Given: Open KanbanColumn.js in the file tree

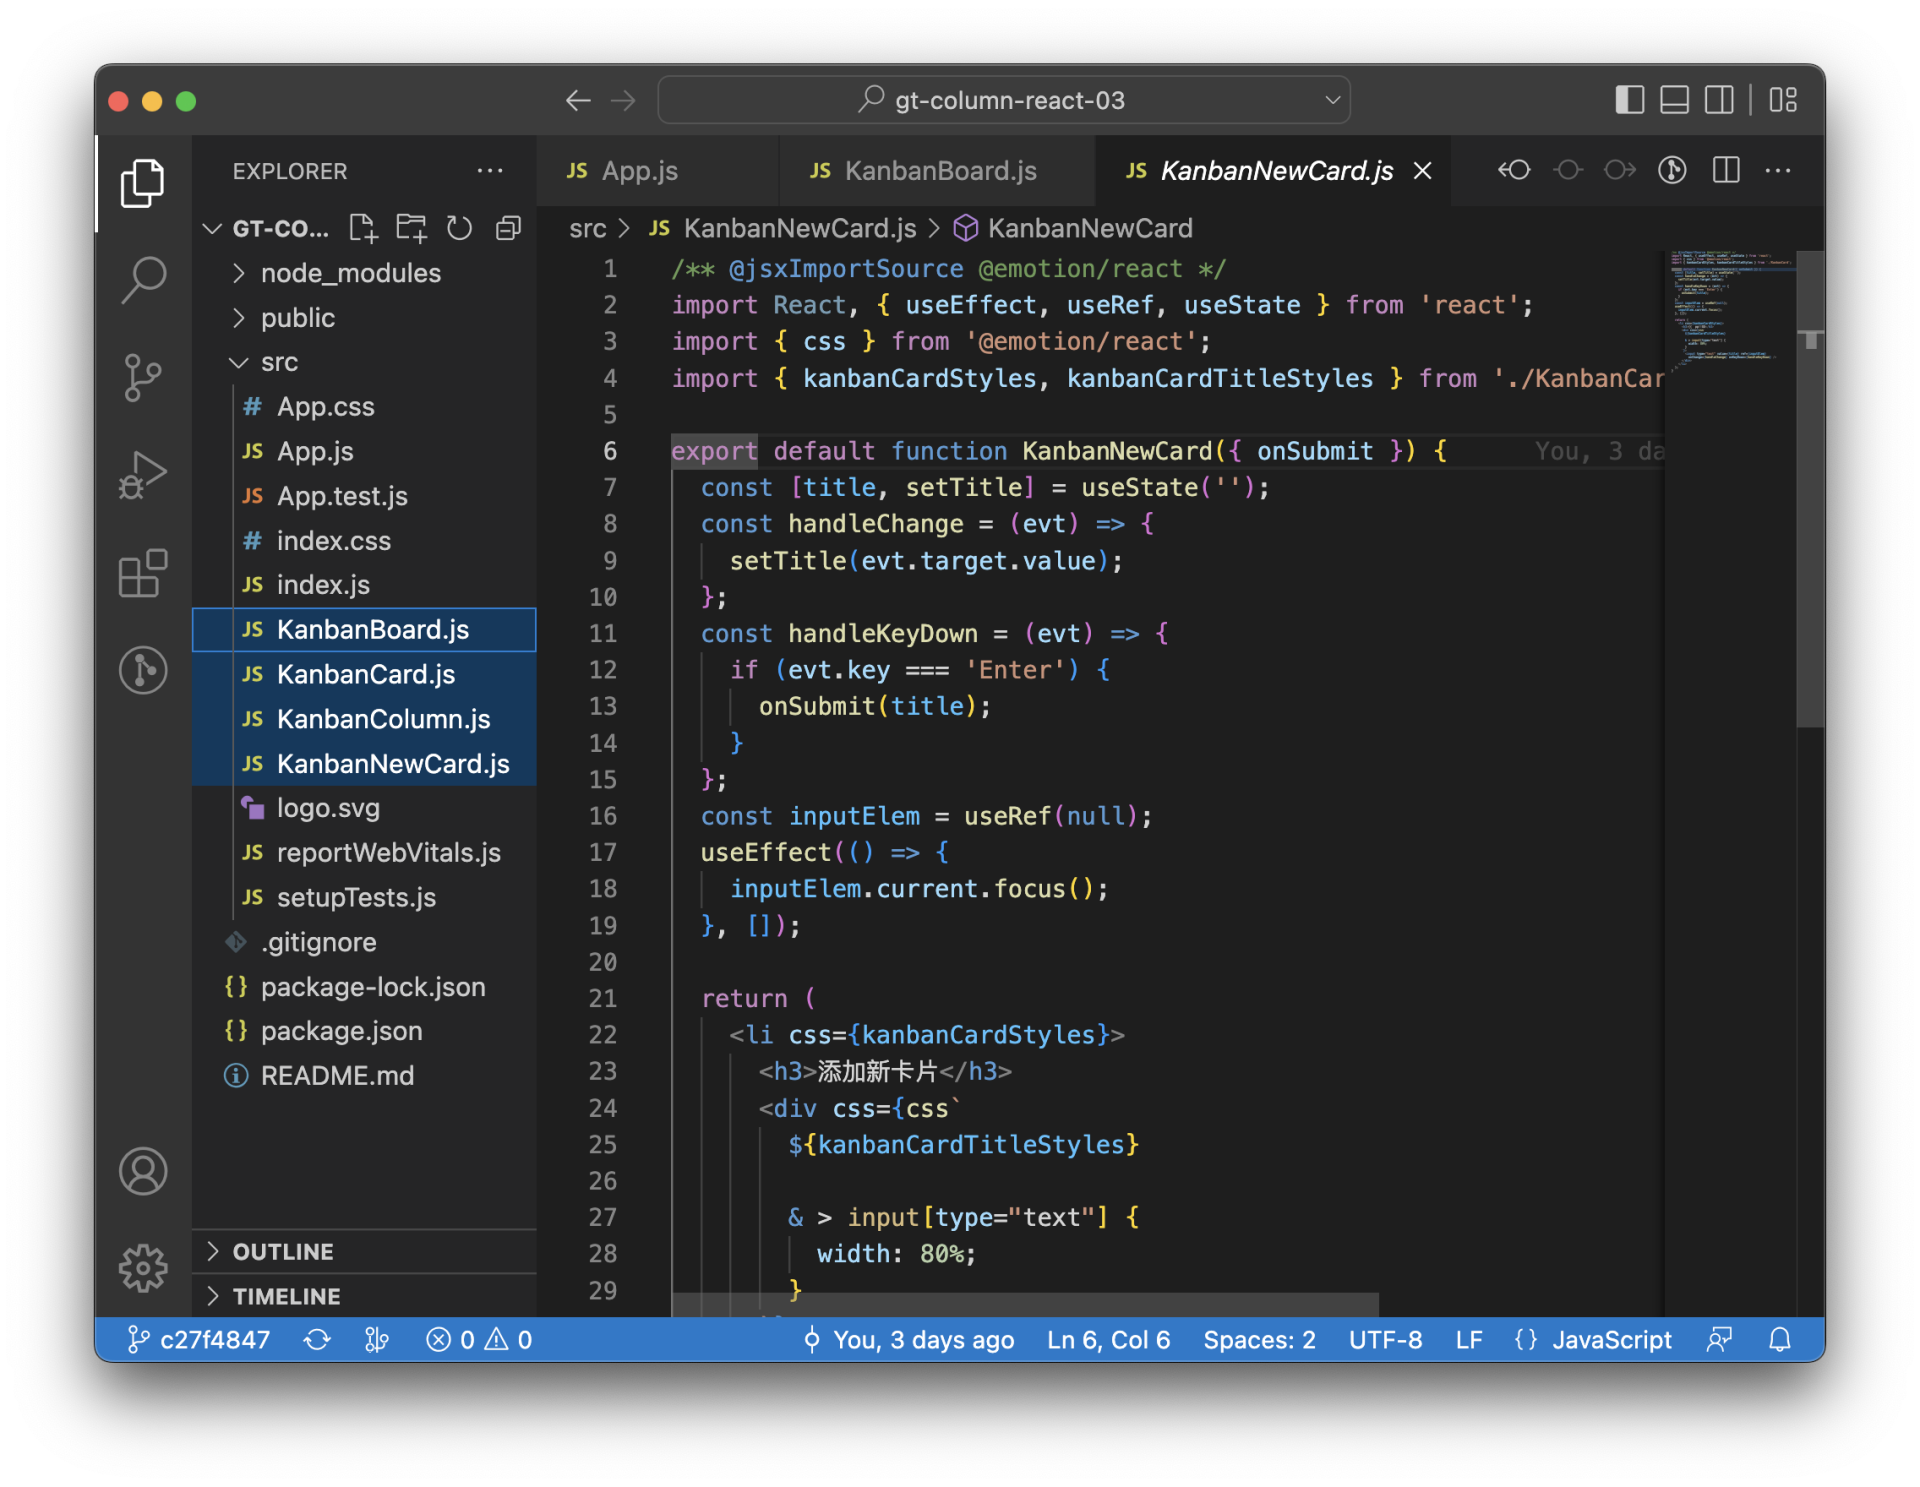Looking at the screenshot, I should (364, 719).
